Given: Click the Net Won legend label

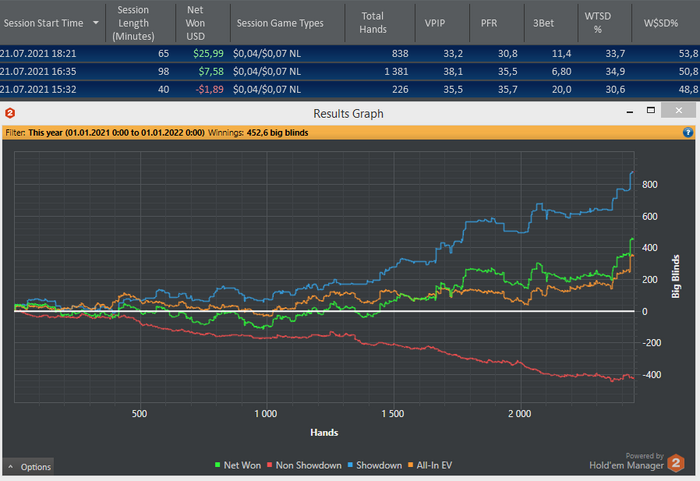Looking at the screenshot, I should (242, 465).
